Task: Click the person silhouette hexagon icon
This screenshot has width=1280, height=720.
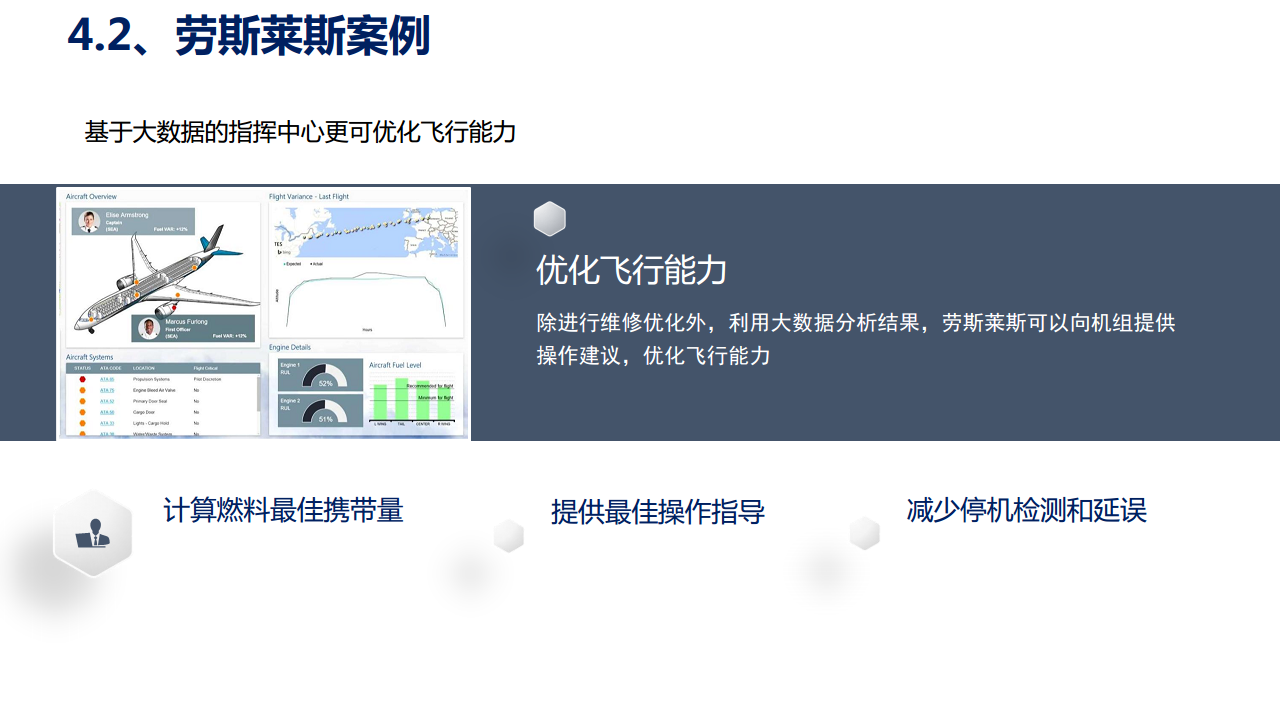Action: pos(92,533)
